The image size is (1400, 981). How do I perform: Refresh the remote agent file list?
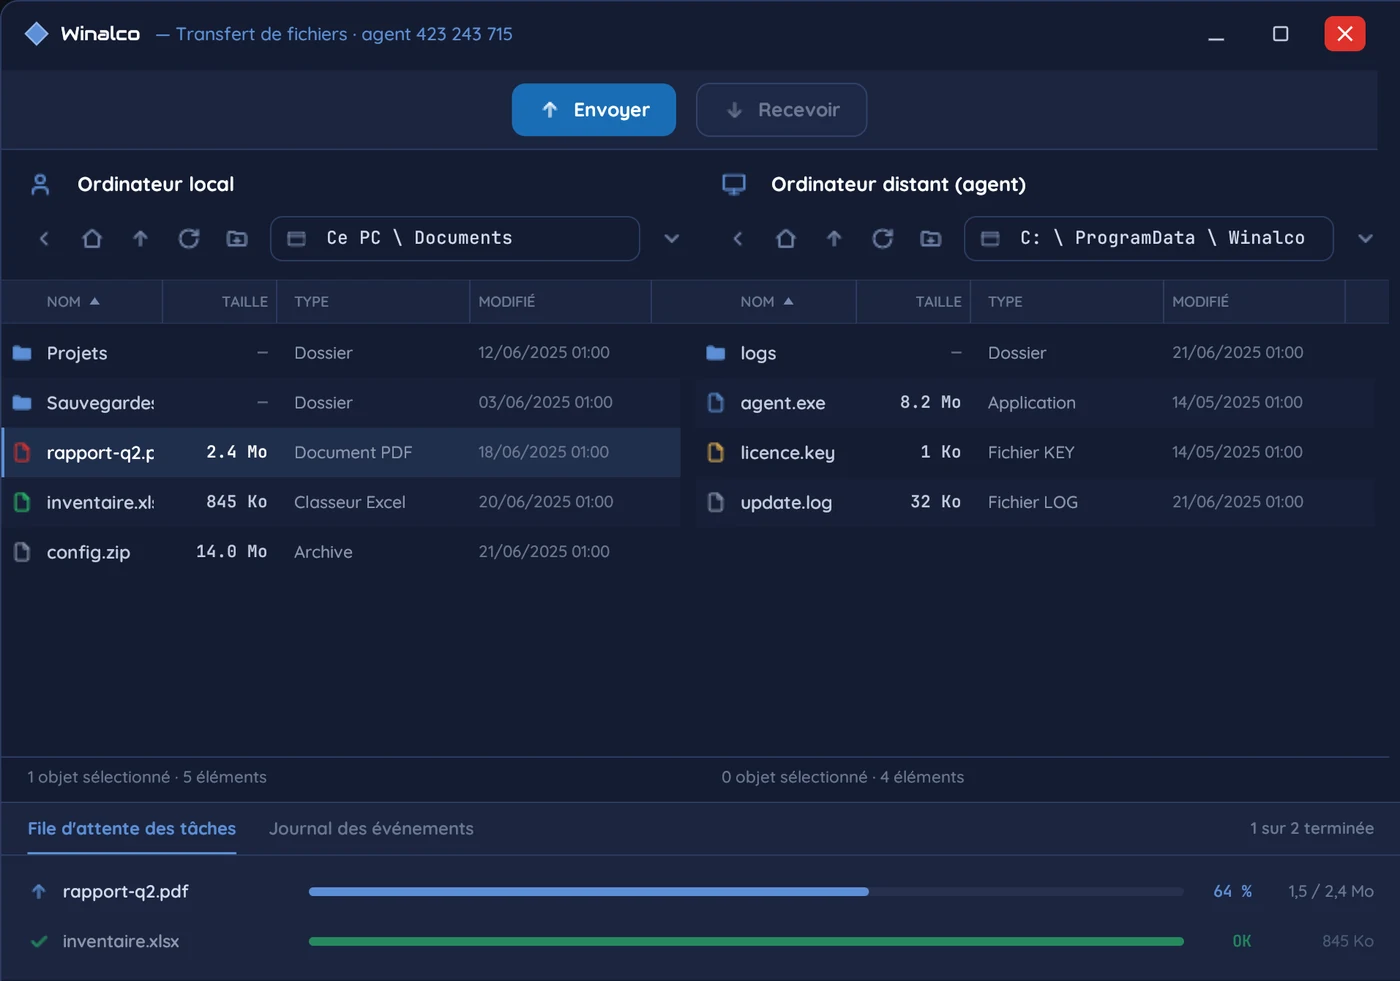pos(882,238)
